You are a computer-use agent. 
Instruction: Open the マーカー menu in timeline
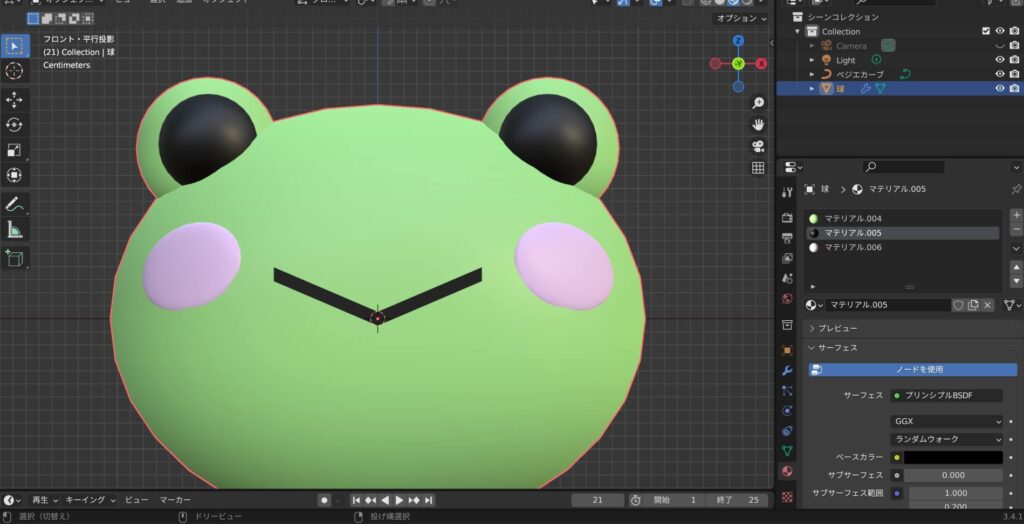pos(175,500)
